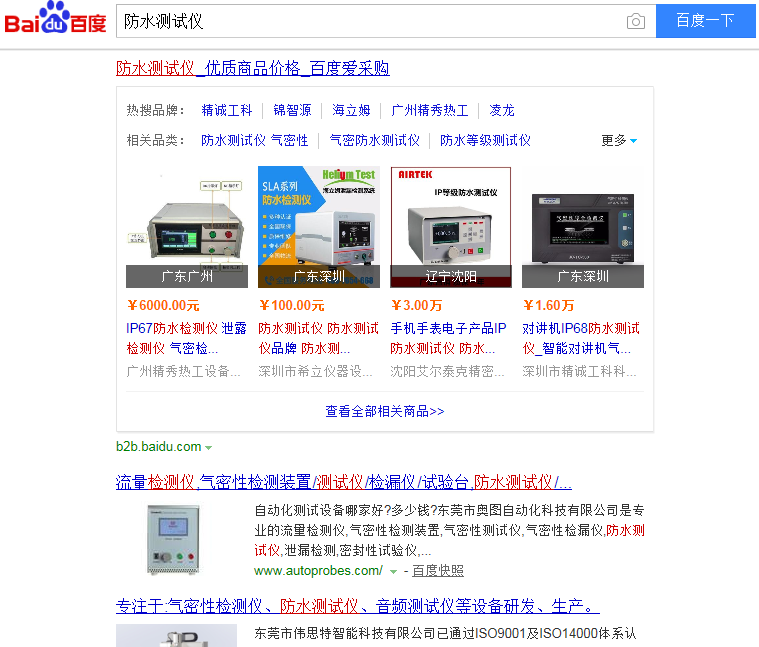Click price ¥3.00万
The height and width of the screenshot is (647, 759).
417,305
